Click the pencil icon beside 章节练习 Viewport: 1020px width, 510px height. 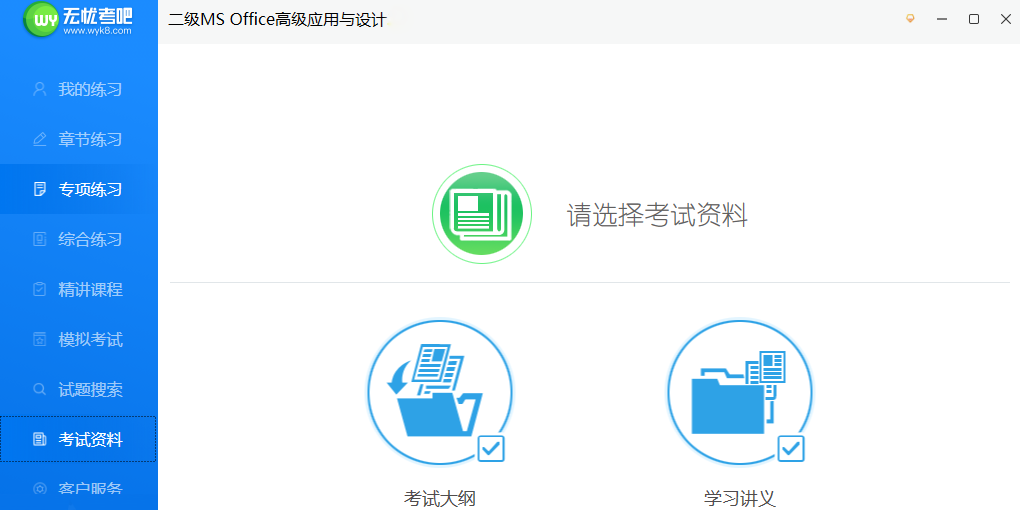tap(40, 139)
